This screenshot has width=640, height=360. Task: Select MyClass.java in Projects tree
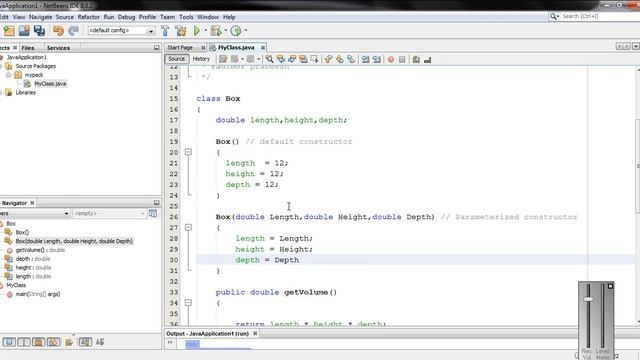point(50,84)
